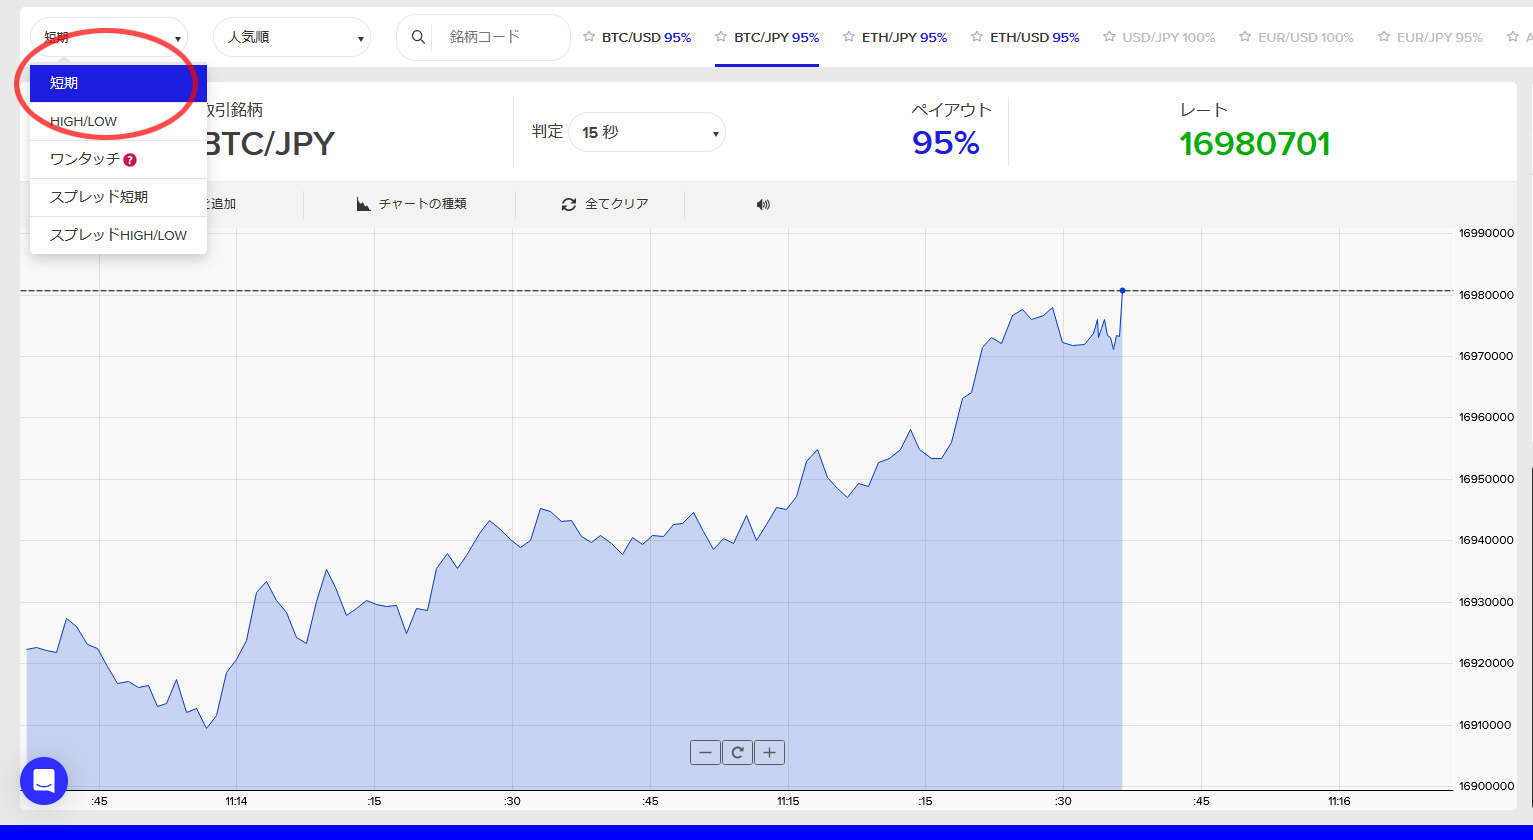Image resolution: width=1533 pixels, height=840 pixels.
Task: Click the chart zoom in plus button
Action: [x=769, y=753]
